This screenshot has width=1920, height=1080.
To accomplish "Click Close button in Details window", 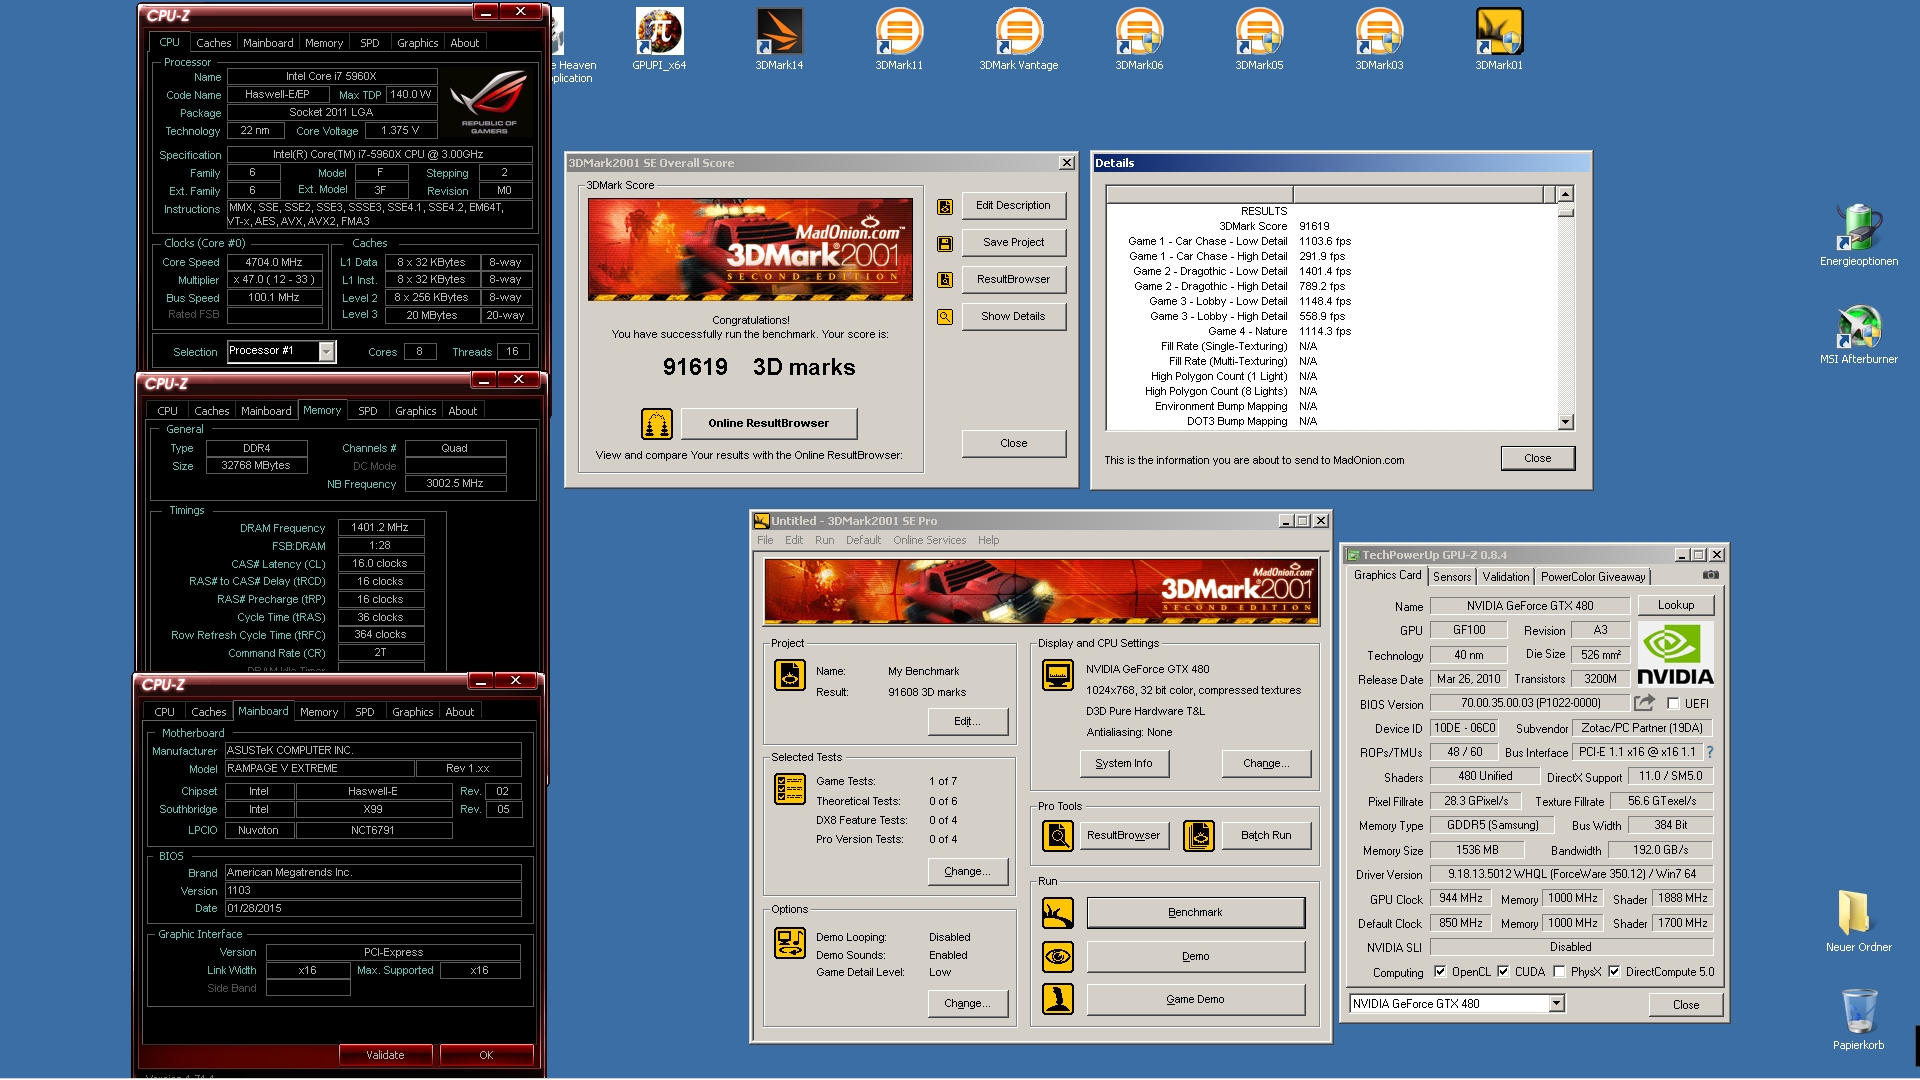I will click(x=1537, y=459).
